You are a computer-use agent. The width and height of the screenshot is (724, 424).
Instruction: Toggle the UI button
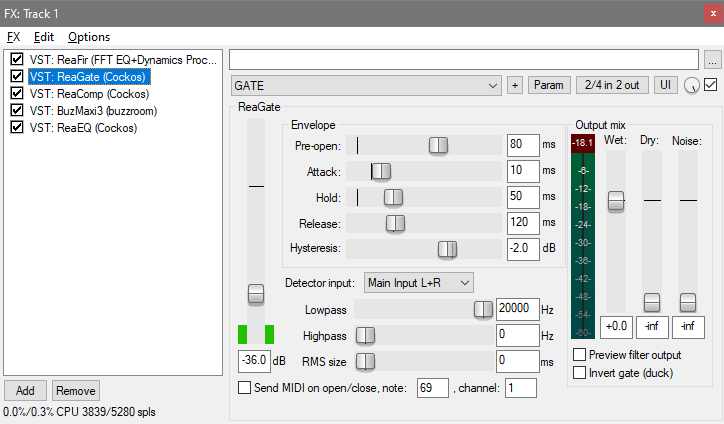665,86
